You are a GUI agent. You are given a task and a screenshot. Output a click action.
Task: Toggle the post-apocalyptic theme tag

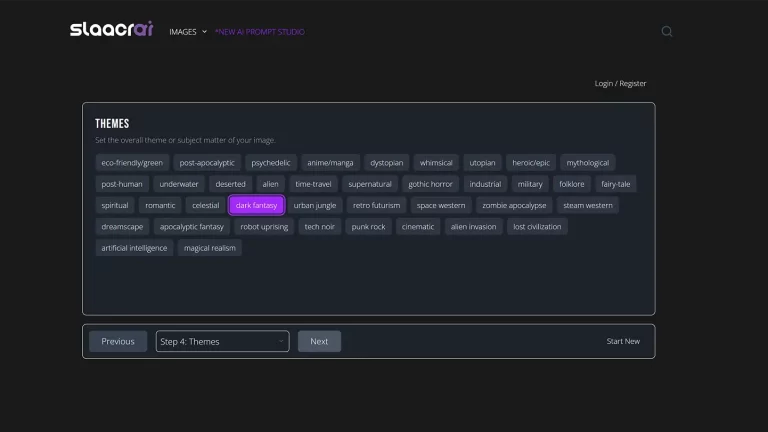point(207,162)
